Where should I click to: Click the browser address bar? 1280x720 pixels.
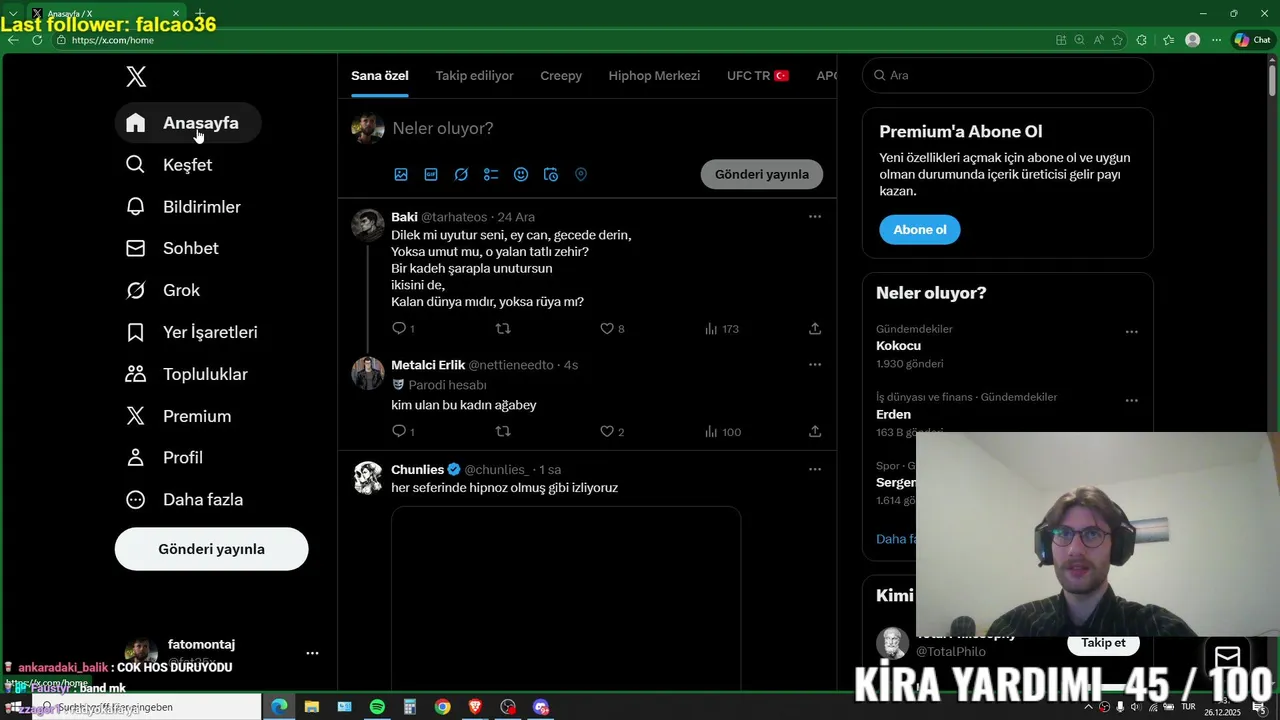point(550,40)
